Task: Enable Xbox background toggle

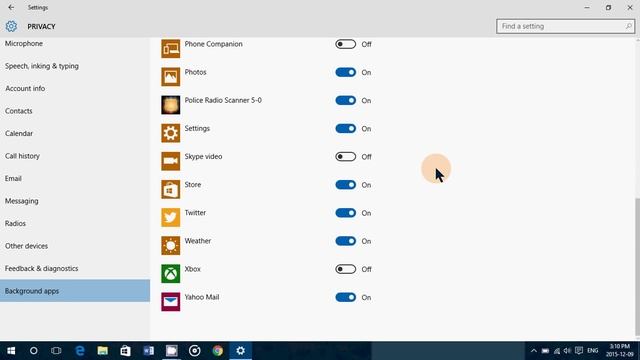Action: tap(345, 269)
